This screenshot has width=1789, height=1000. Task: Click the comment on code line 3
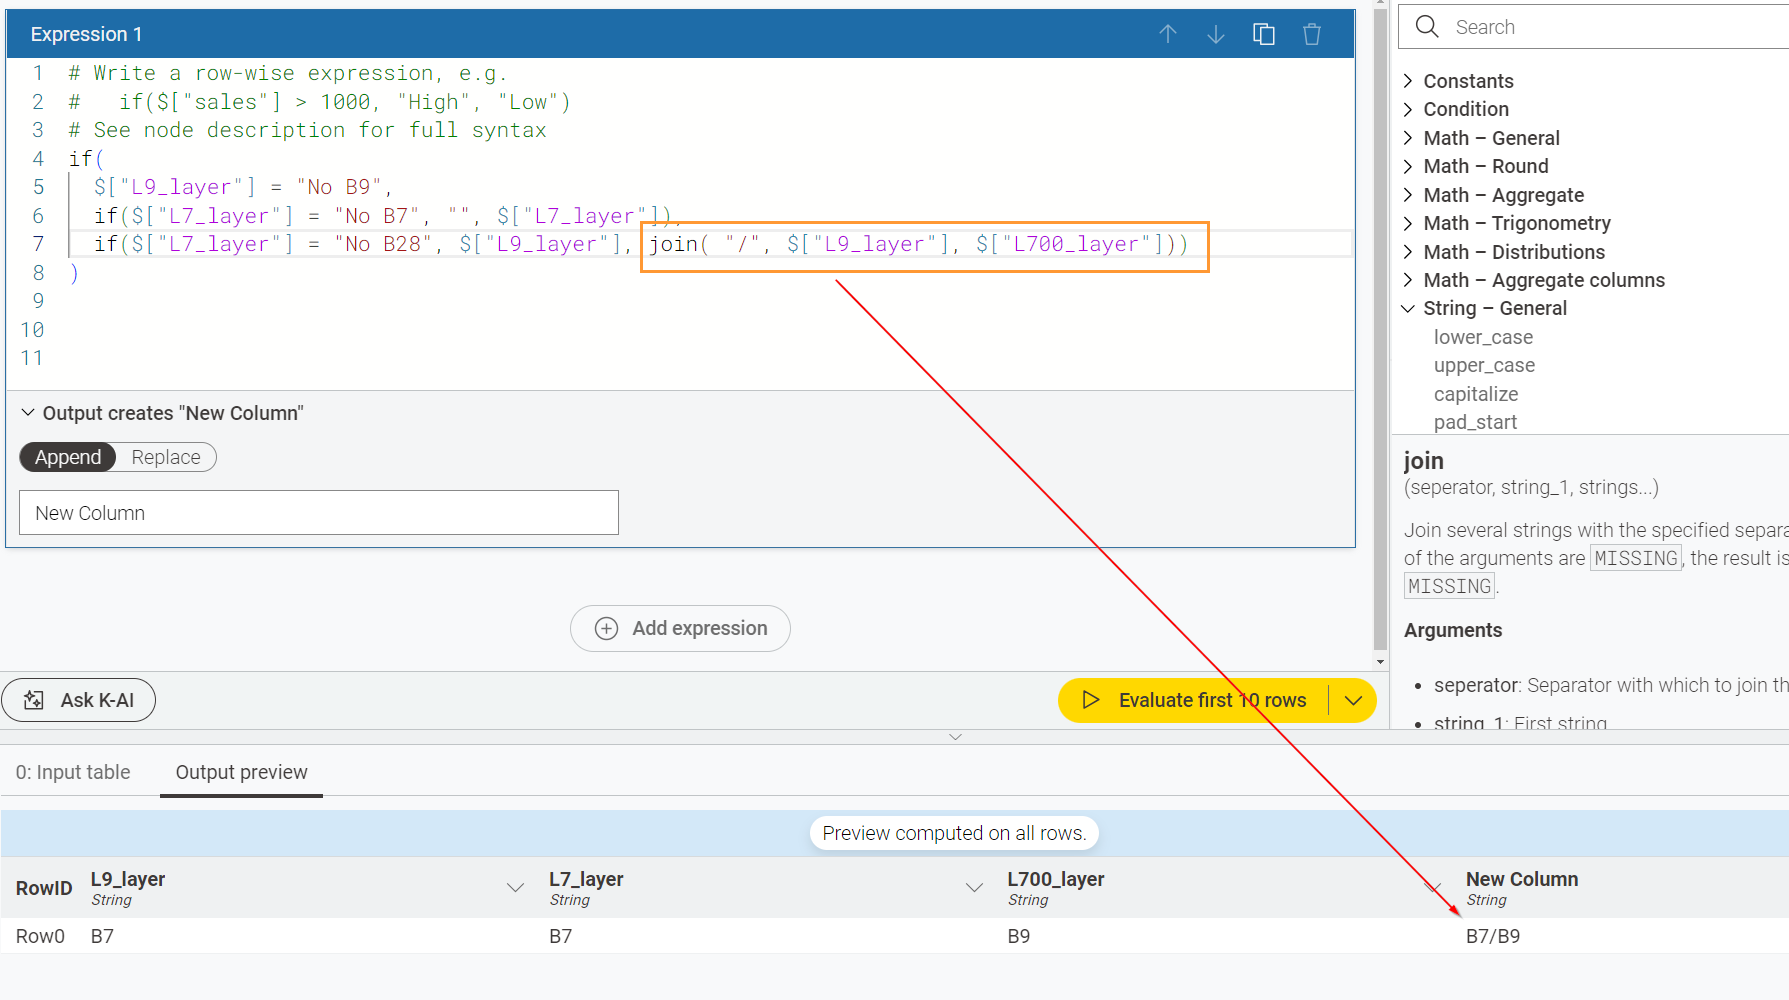pos(307,130)
